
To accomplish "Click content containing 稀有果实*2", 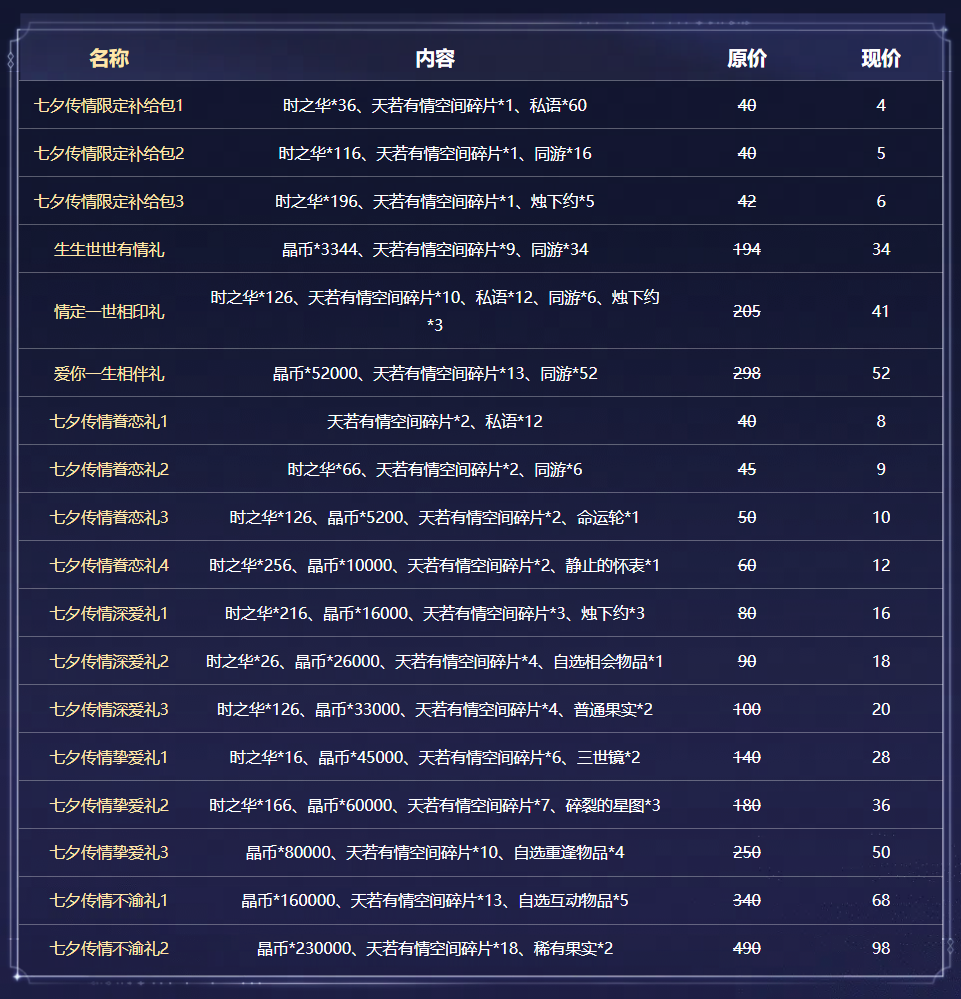I will point(435,949).
